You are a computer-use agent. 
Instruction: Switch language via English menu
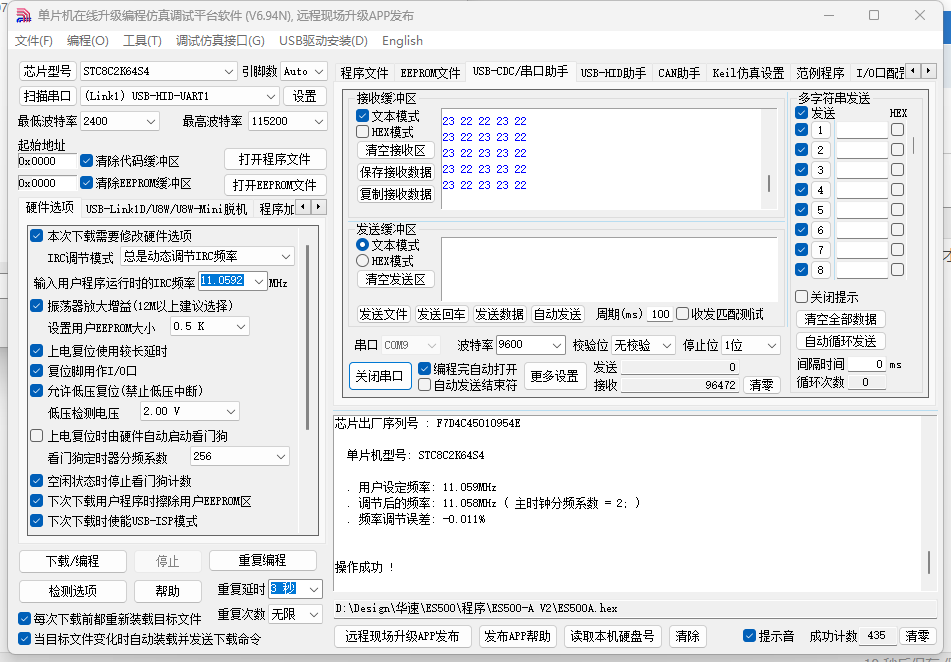[402, 41]
